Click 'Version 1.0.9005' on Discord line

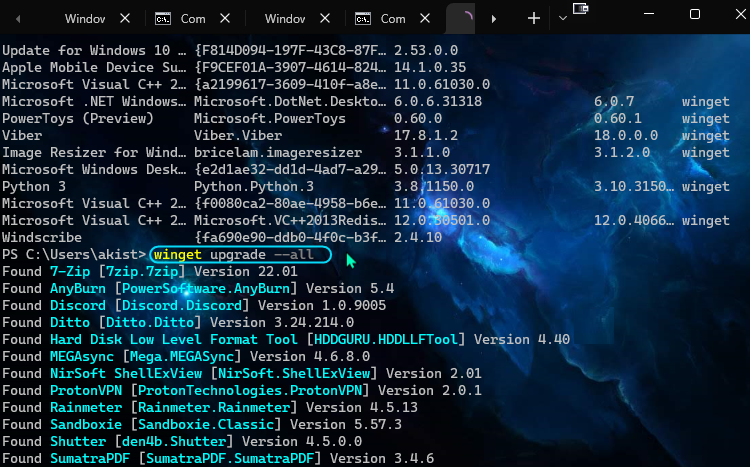point(322,305)
